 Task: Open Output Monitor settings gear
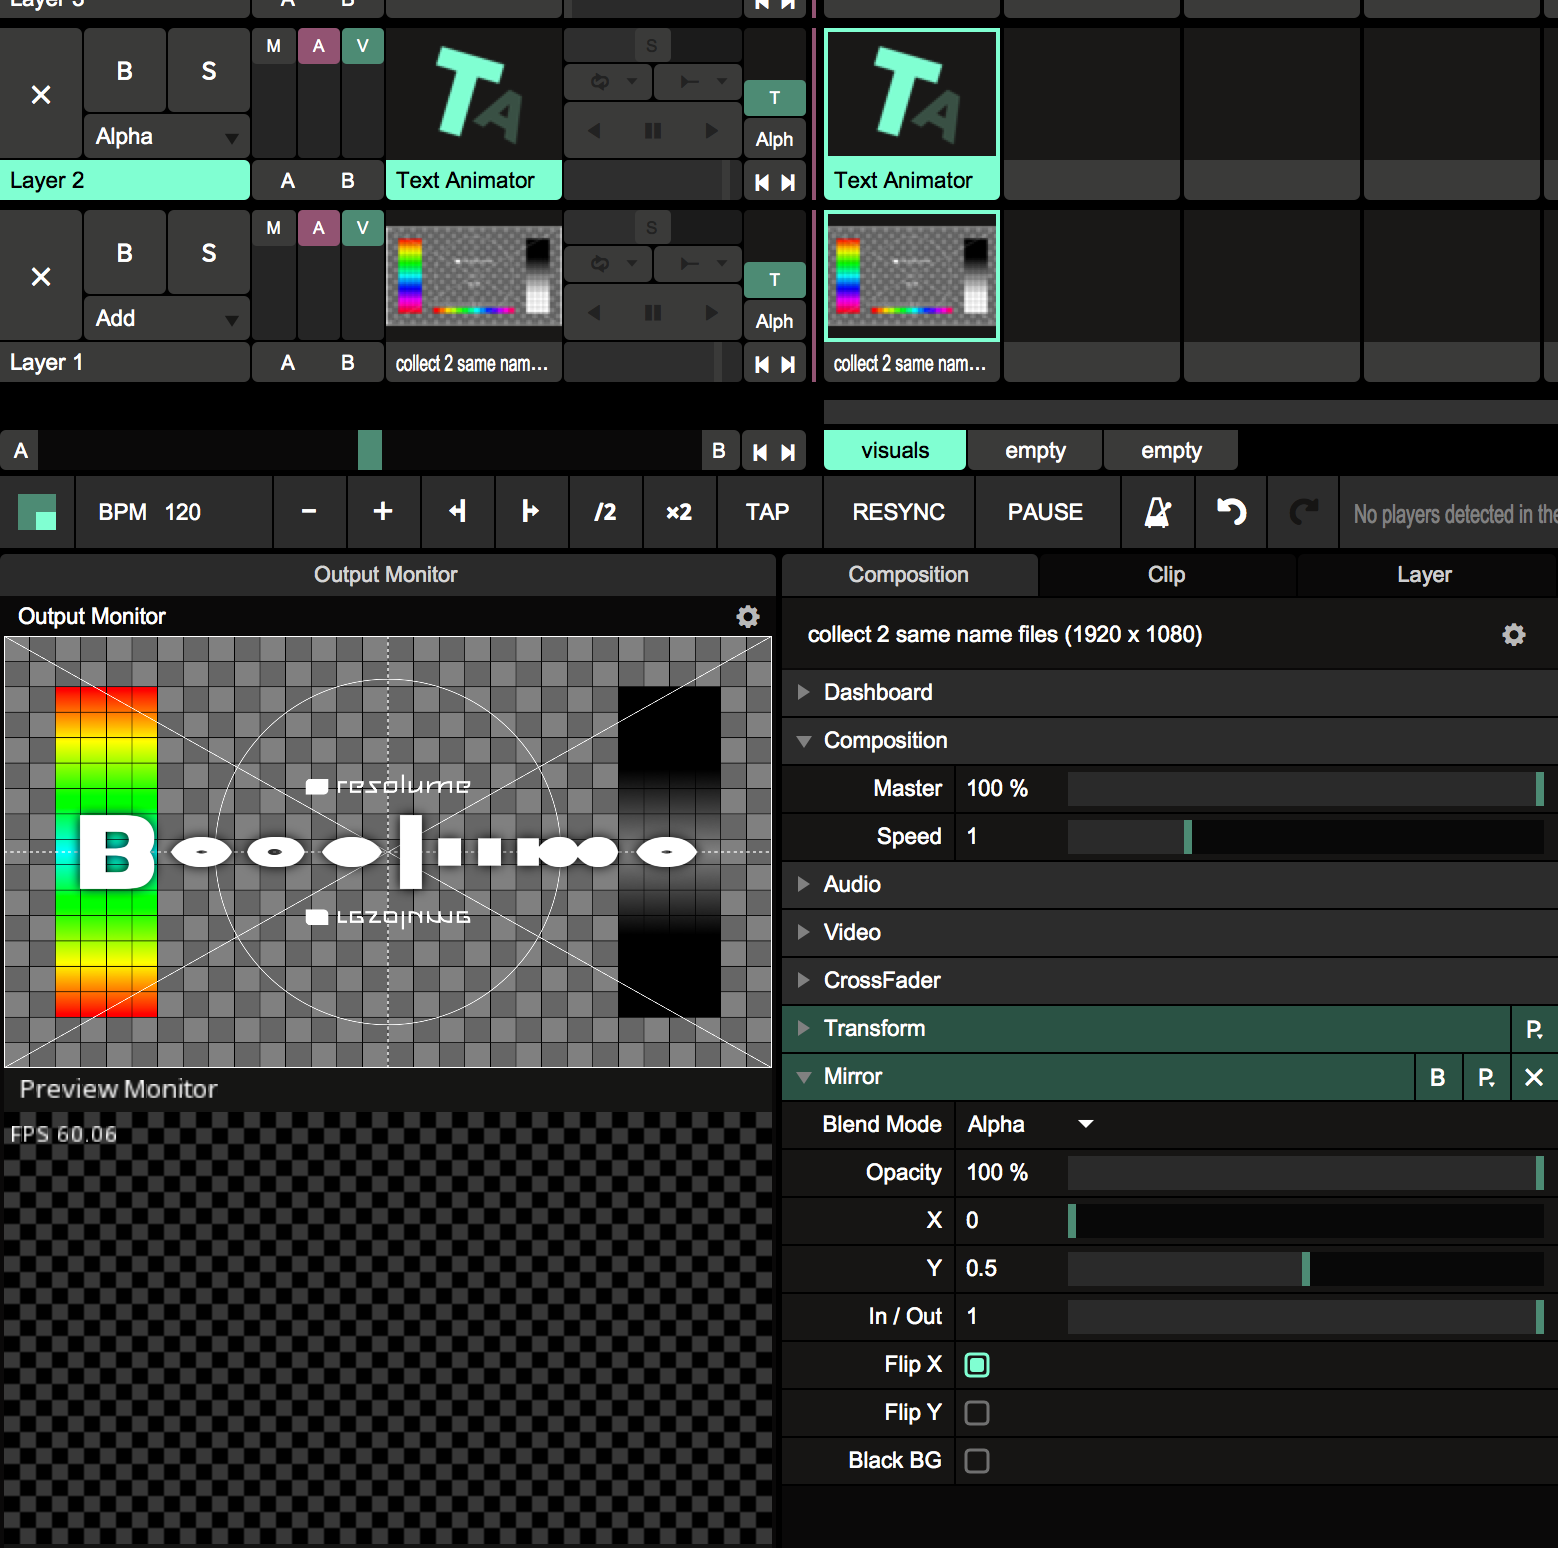click(747, 616)
